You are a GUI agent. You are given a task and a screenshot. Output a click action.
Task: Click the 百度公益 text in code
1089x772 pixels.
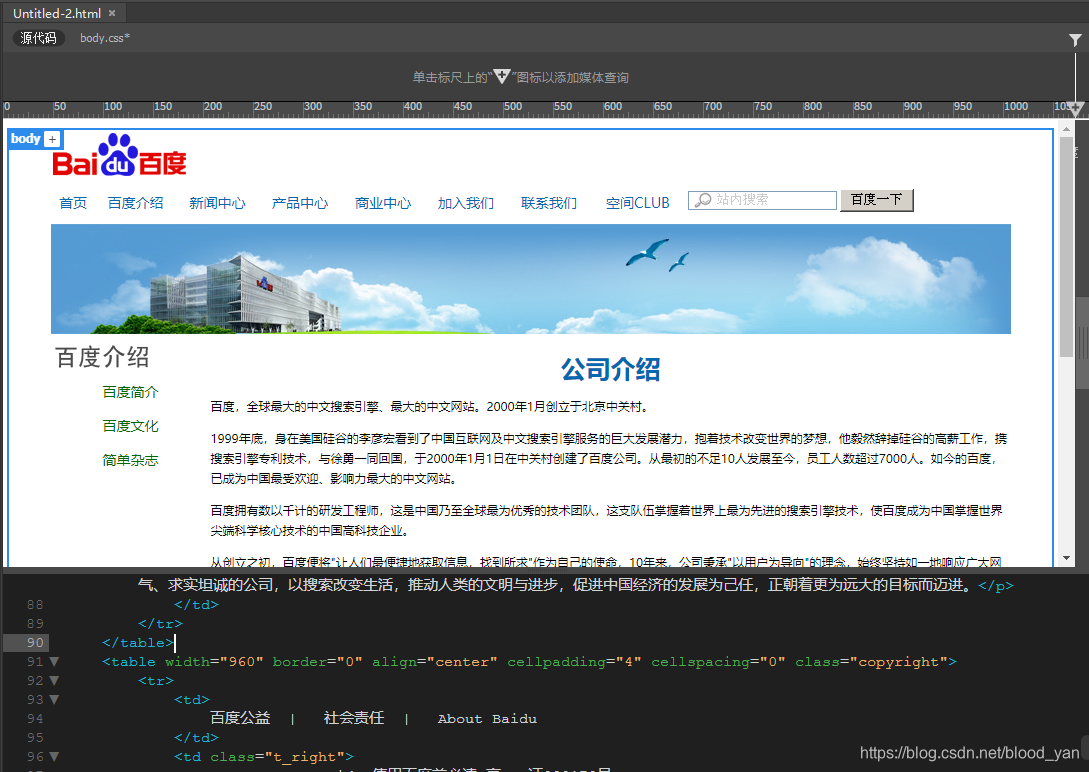click(240, 719)
